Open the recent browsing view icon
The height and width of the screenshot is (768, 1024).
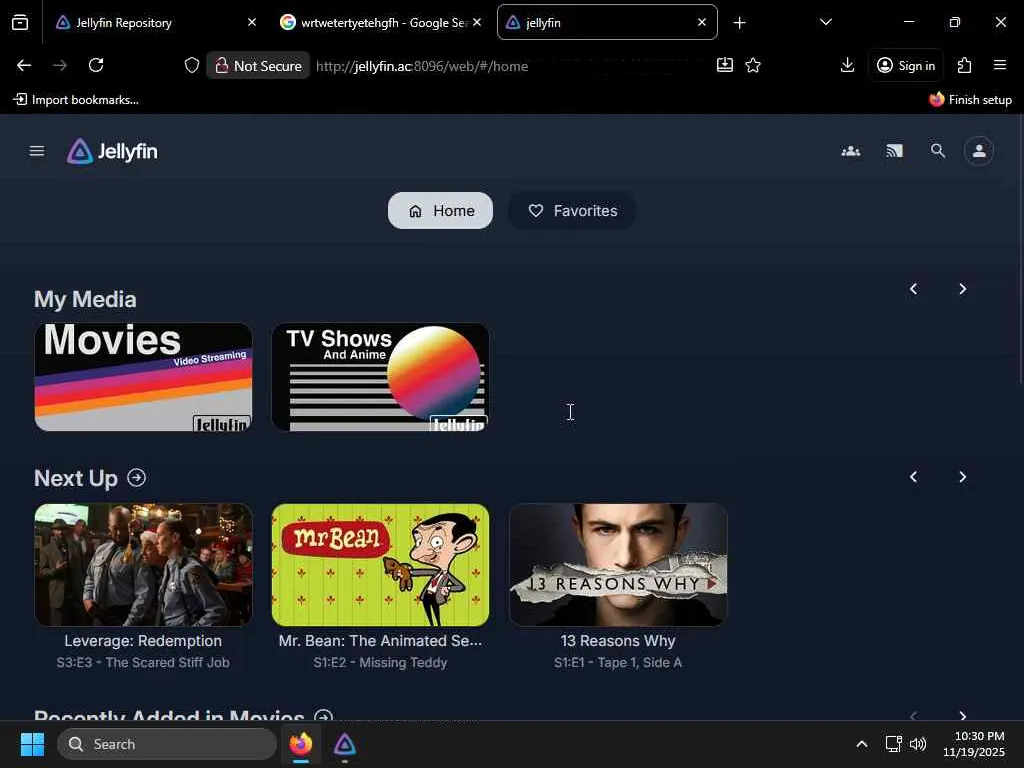coord(20,22)
